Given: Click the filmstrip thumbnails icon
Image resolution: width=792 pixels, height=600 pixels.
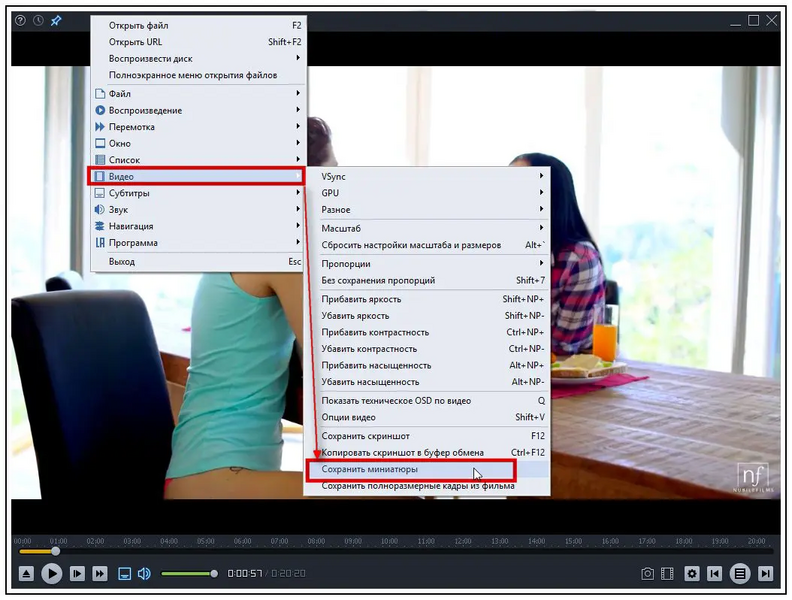Looking at the screenshot, I should point(669,573).
